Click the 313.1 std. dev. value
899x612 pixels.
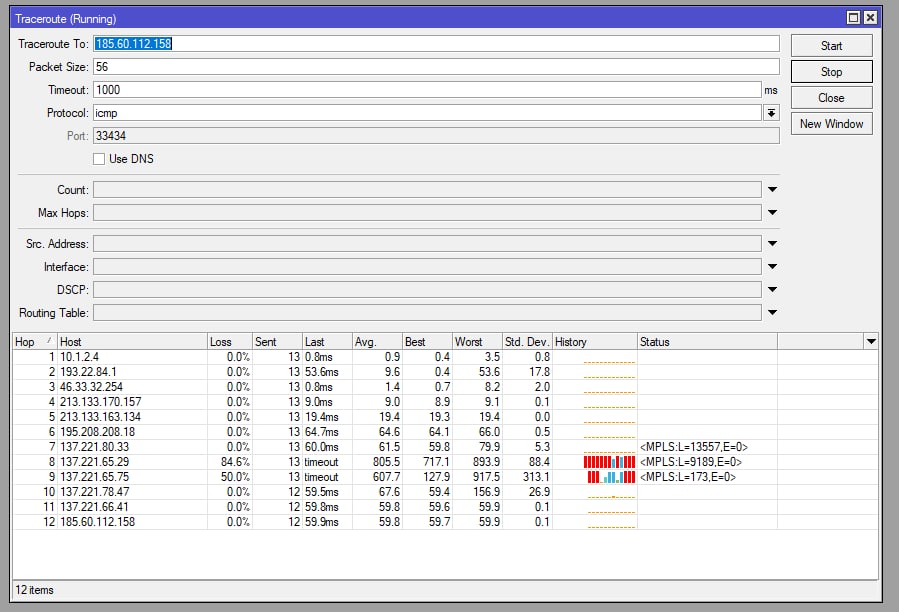coord(536,477)
